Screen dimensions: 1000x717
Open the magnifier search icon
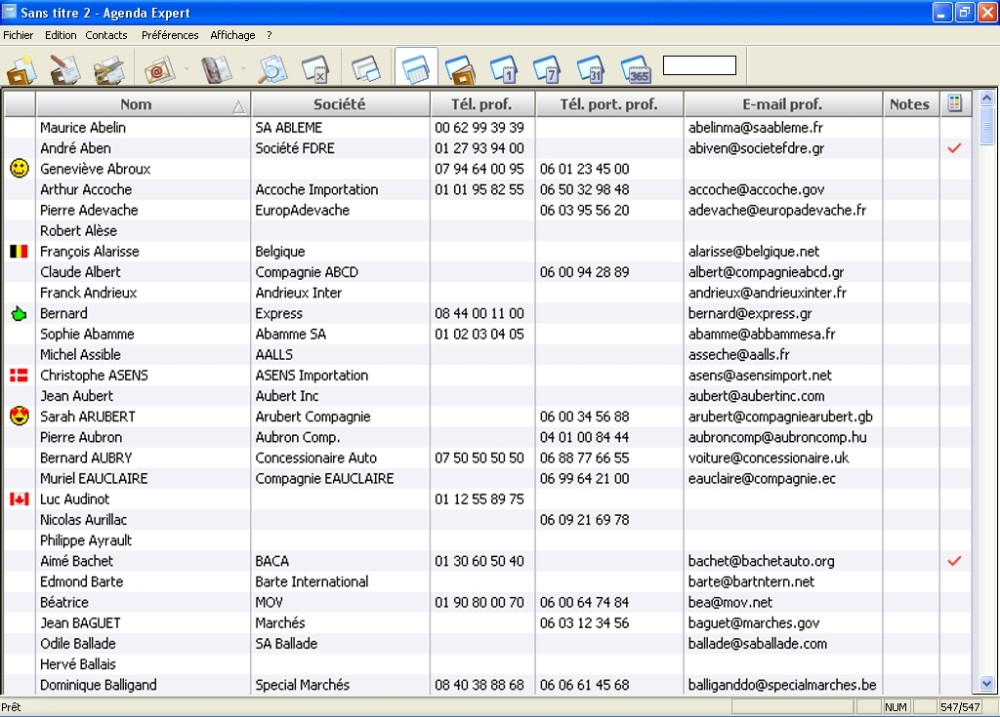[272, 70]
